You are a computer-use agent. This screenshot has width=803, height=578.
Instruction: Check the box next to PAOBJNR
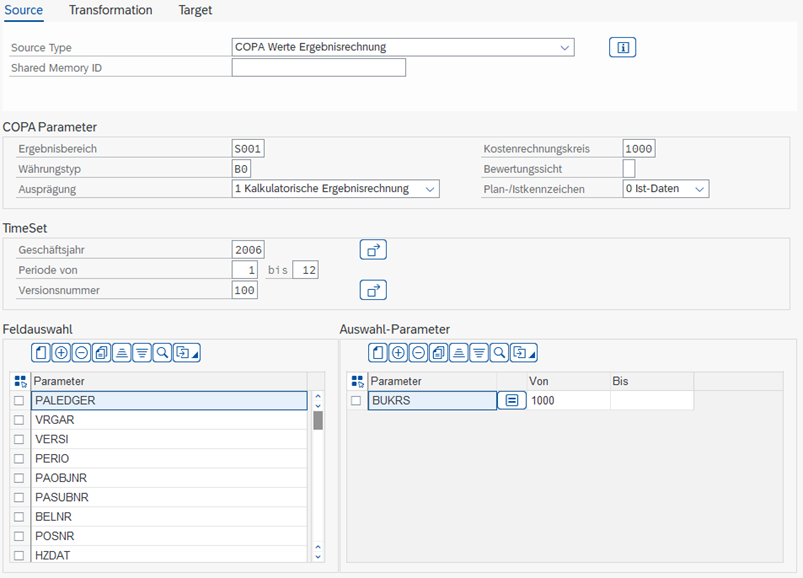tap(19, 478)
